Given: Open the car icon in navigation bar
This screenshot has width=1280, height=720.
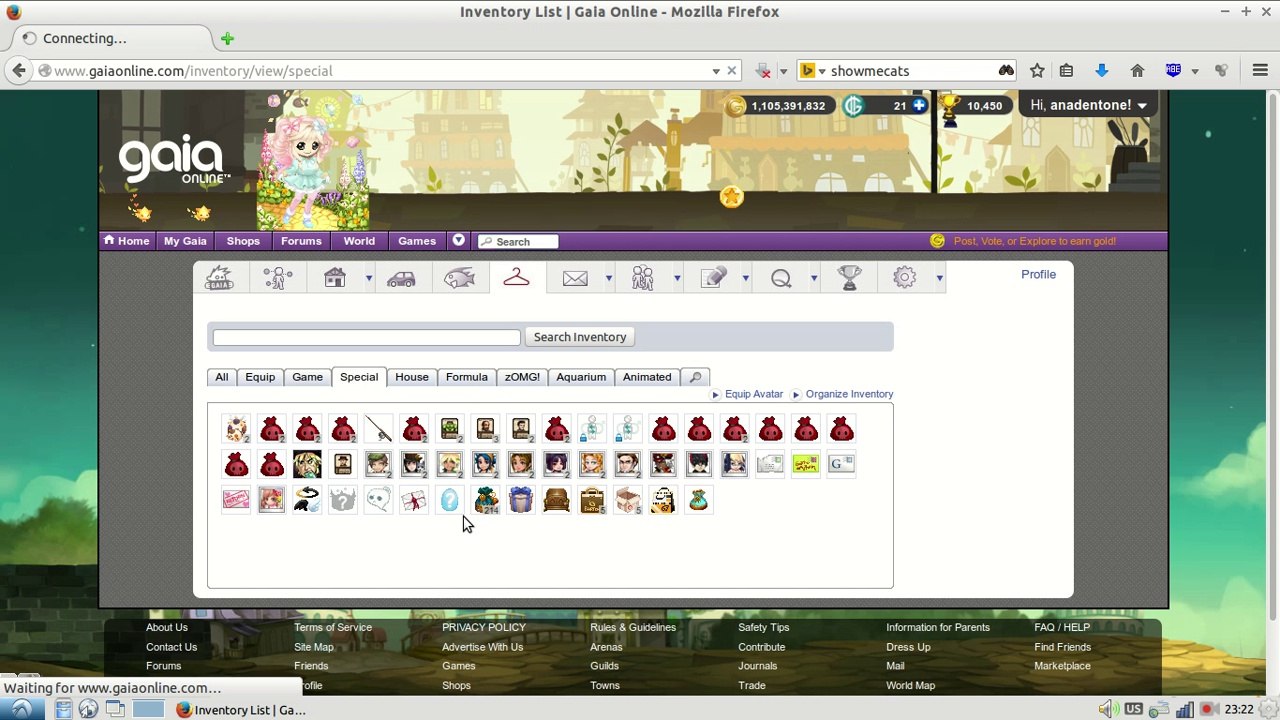Looking at the screenshot, I should coord(401,279).
